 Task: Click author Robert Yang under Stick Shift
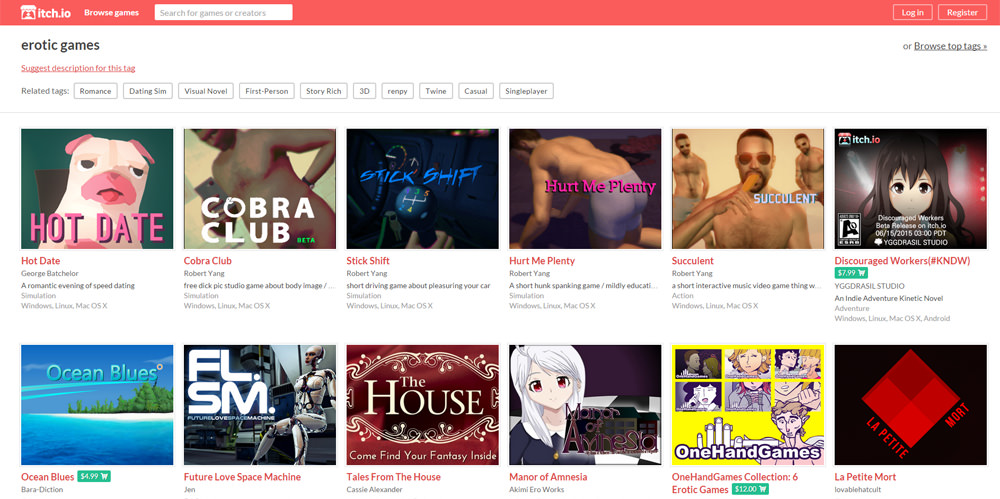[x=367, y=273]
